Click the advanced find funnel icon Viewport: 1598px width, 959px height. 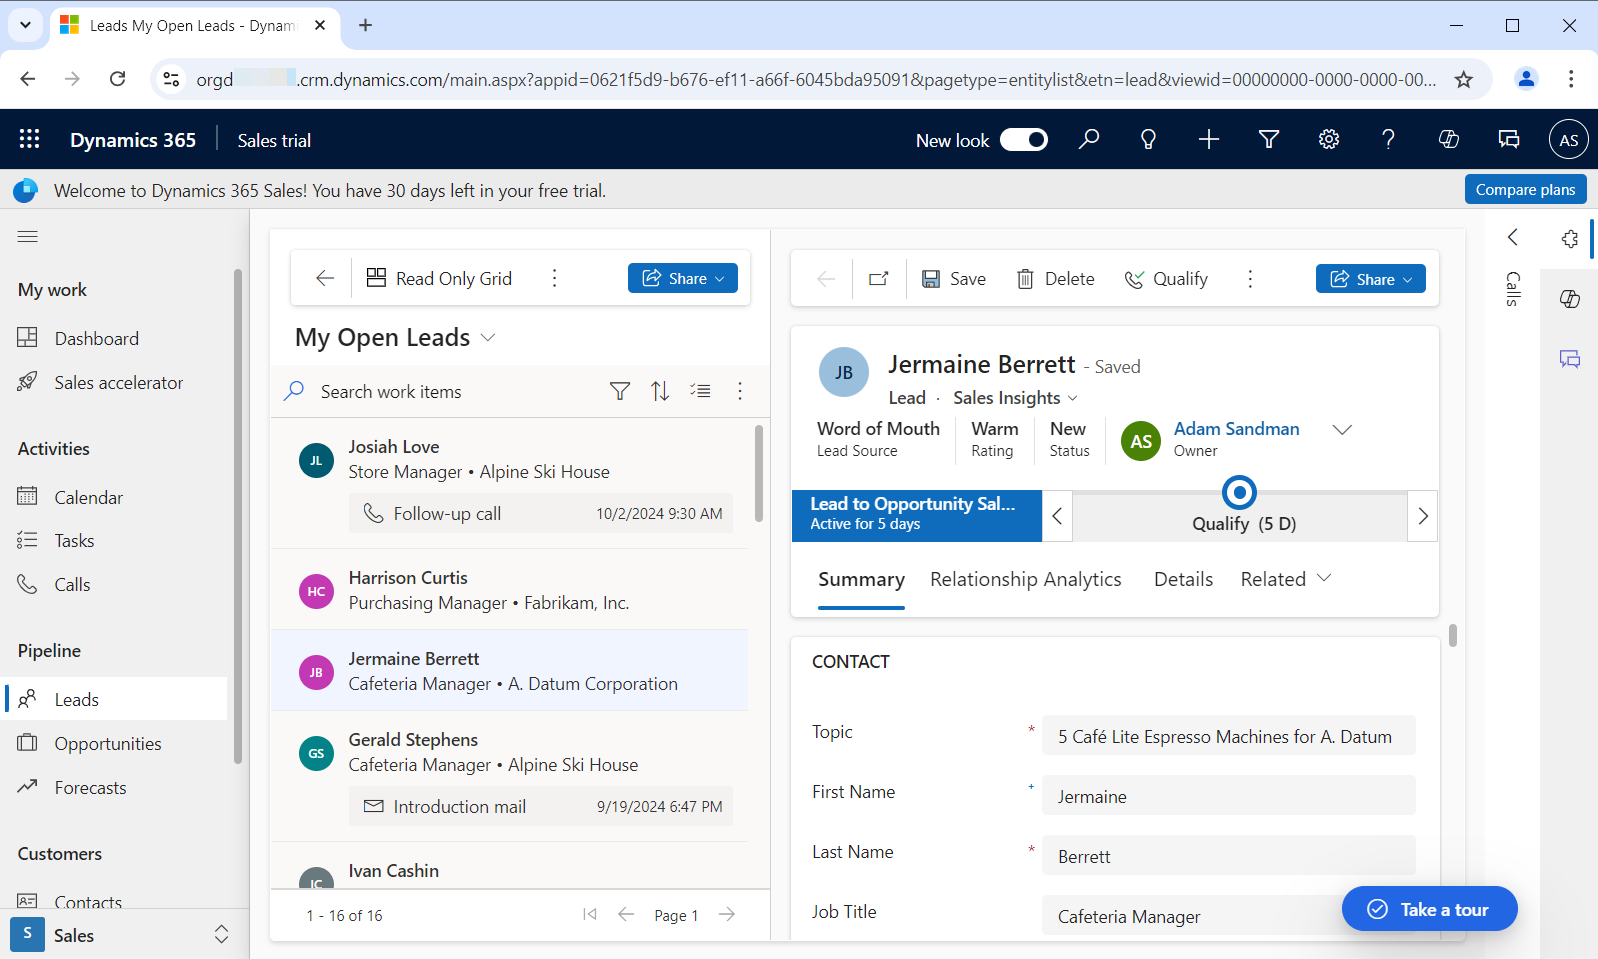(1268, 140)
